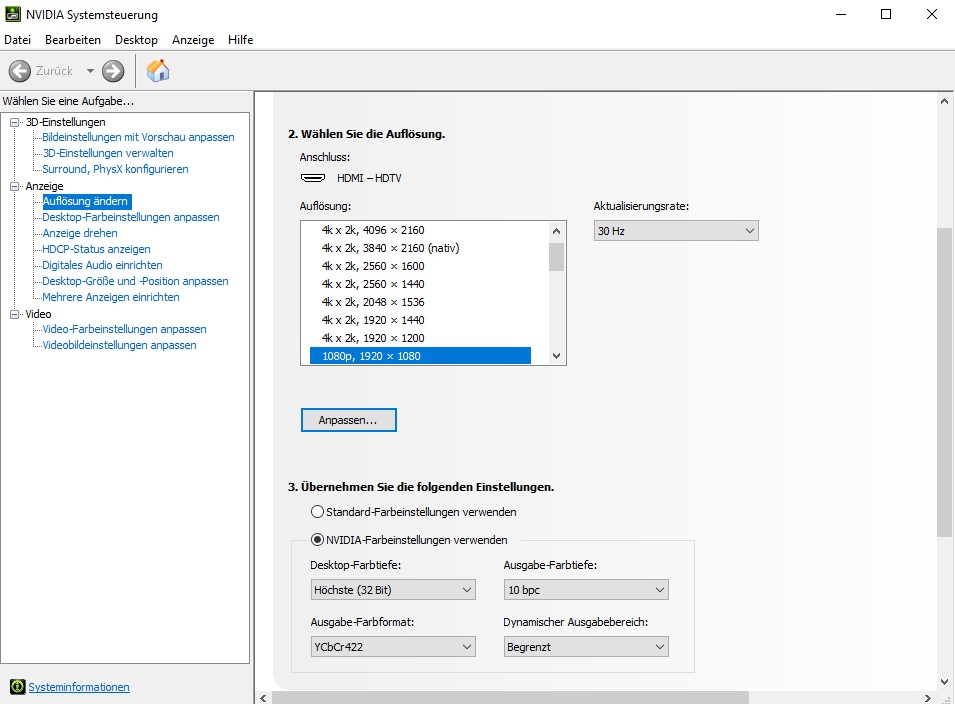This screenshot has width=955, height=704.
Task: Open the Ausgabe-Farbtiefe dropdown
Action: (586, 590)
